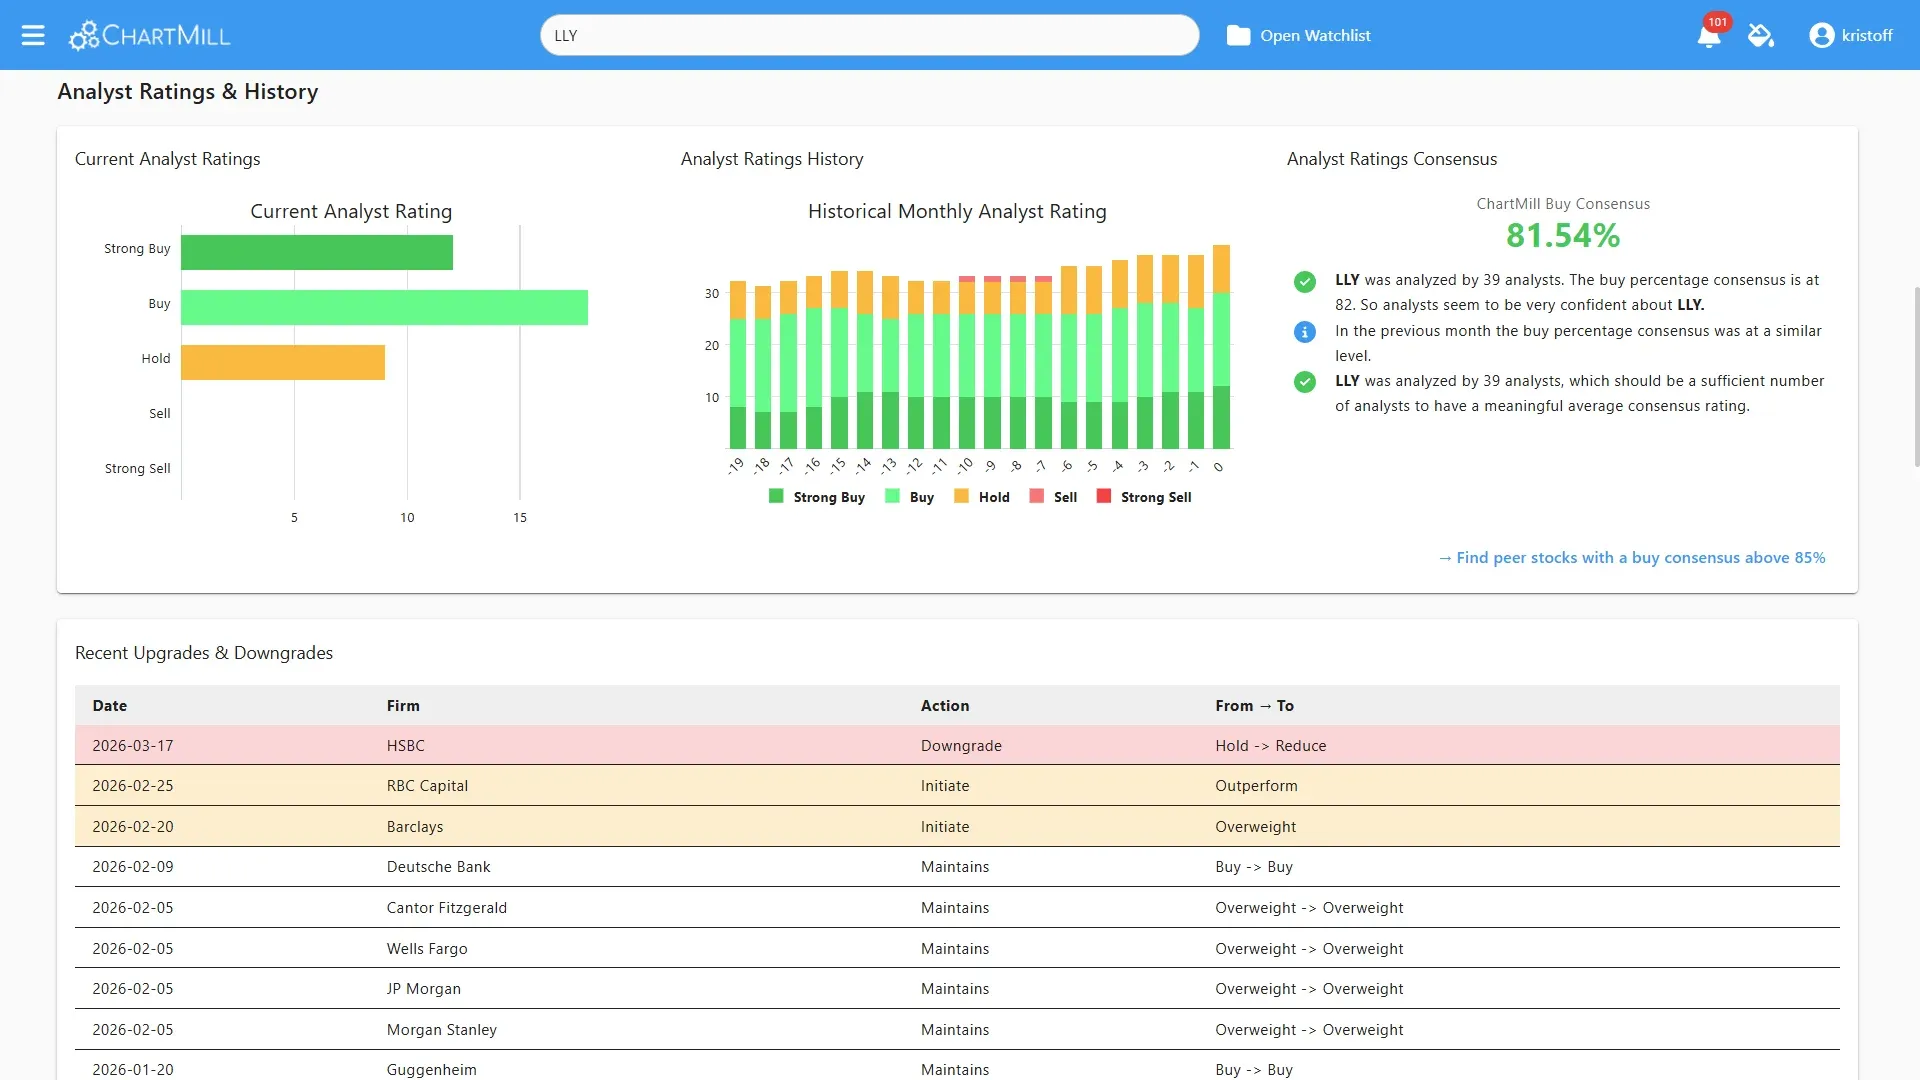The image size is (1920, 1080).
Task: Click the Open Watchlist folder icon
Action: tap(1238, 36)
